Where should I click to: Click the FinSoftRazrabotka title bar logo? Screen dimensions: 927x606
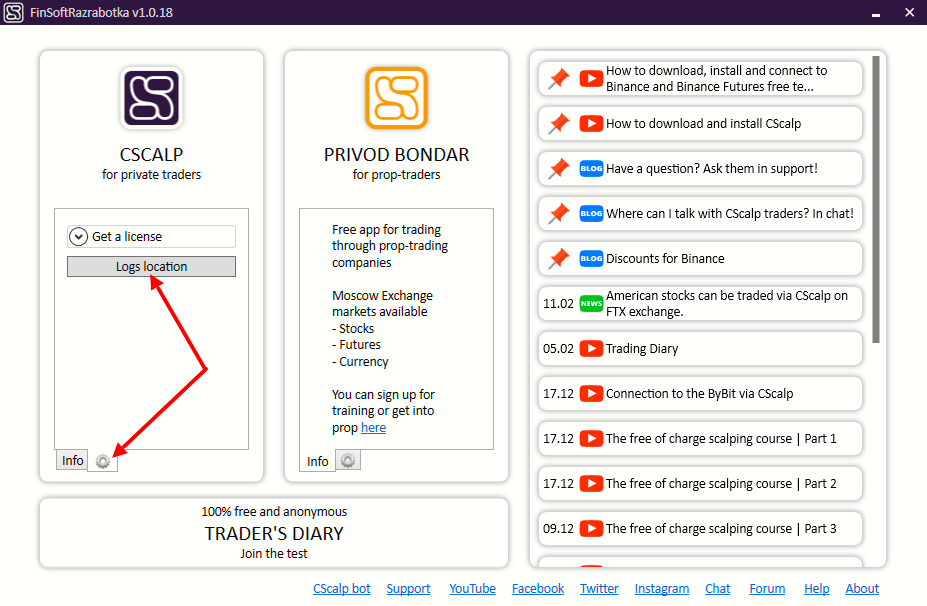coord(14,12)
